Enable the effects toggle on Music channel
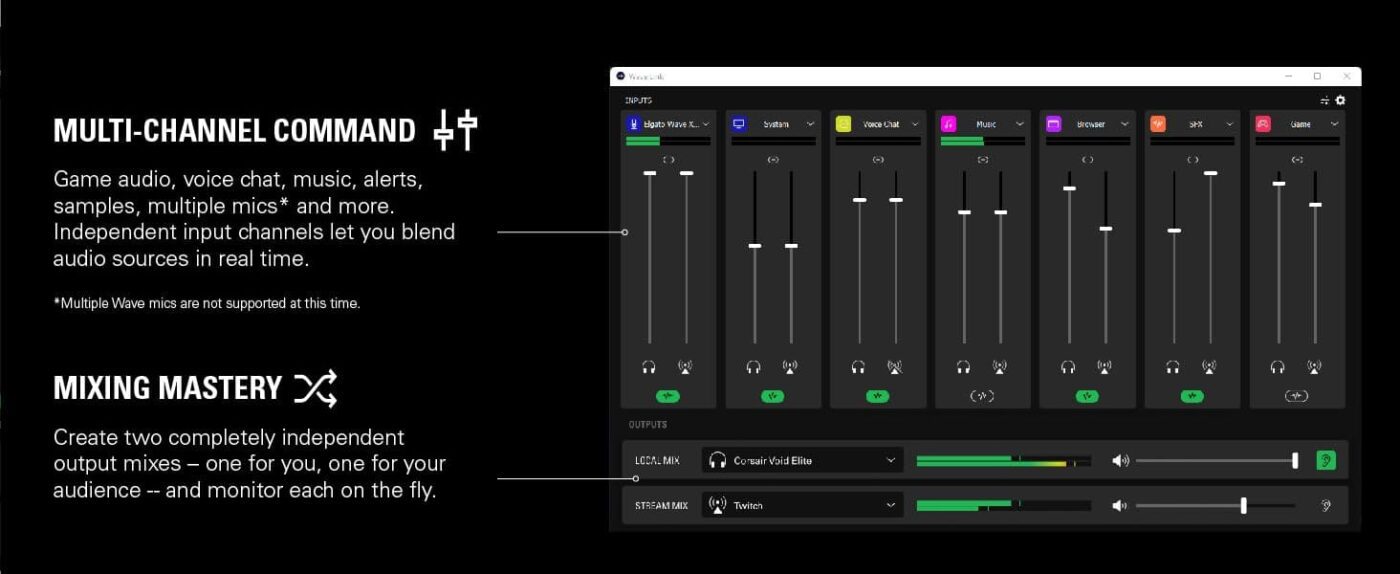The width and height of the screenshot is (1400, 574). 982,396
